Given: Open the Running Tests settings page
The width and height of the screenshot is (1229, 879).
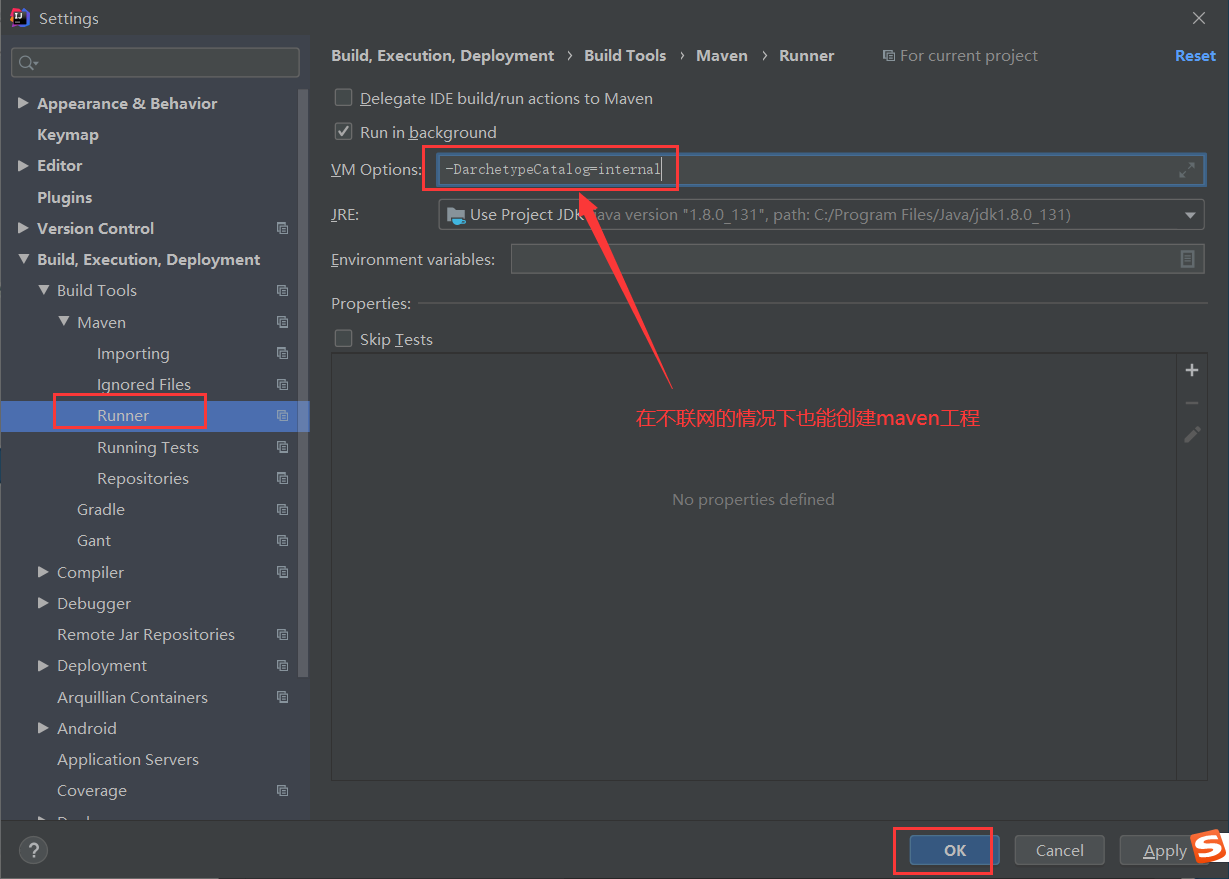Looking at the screenshot, I should tap(148, 447).
